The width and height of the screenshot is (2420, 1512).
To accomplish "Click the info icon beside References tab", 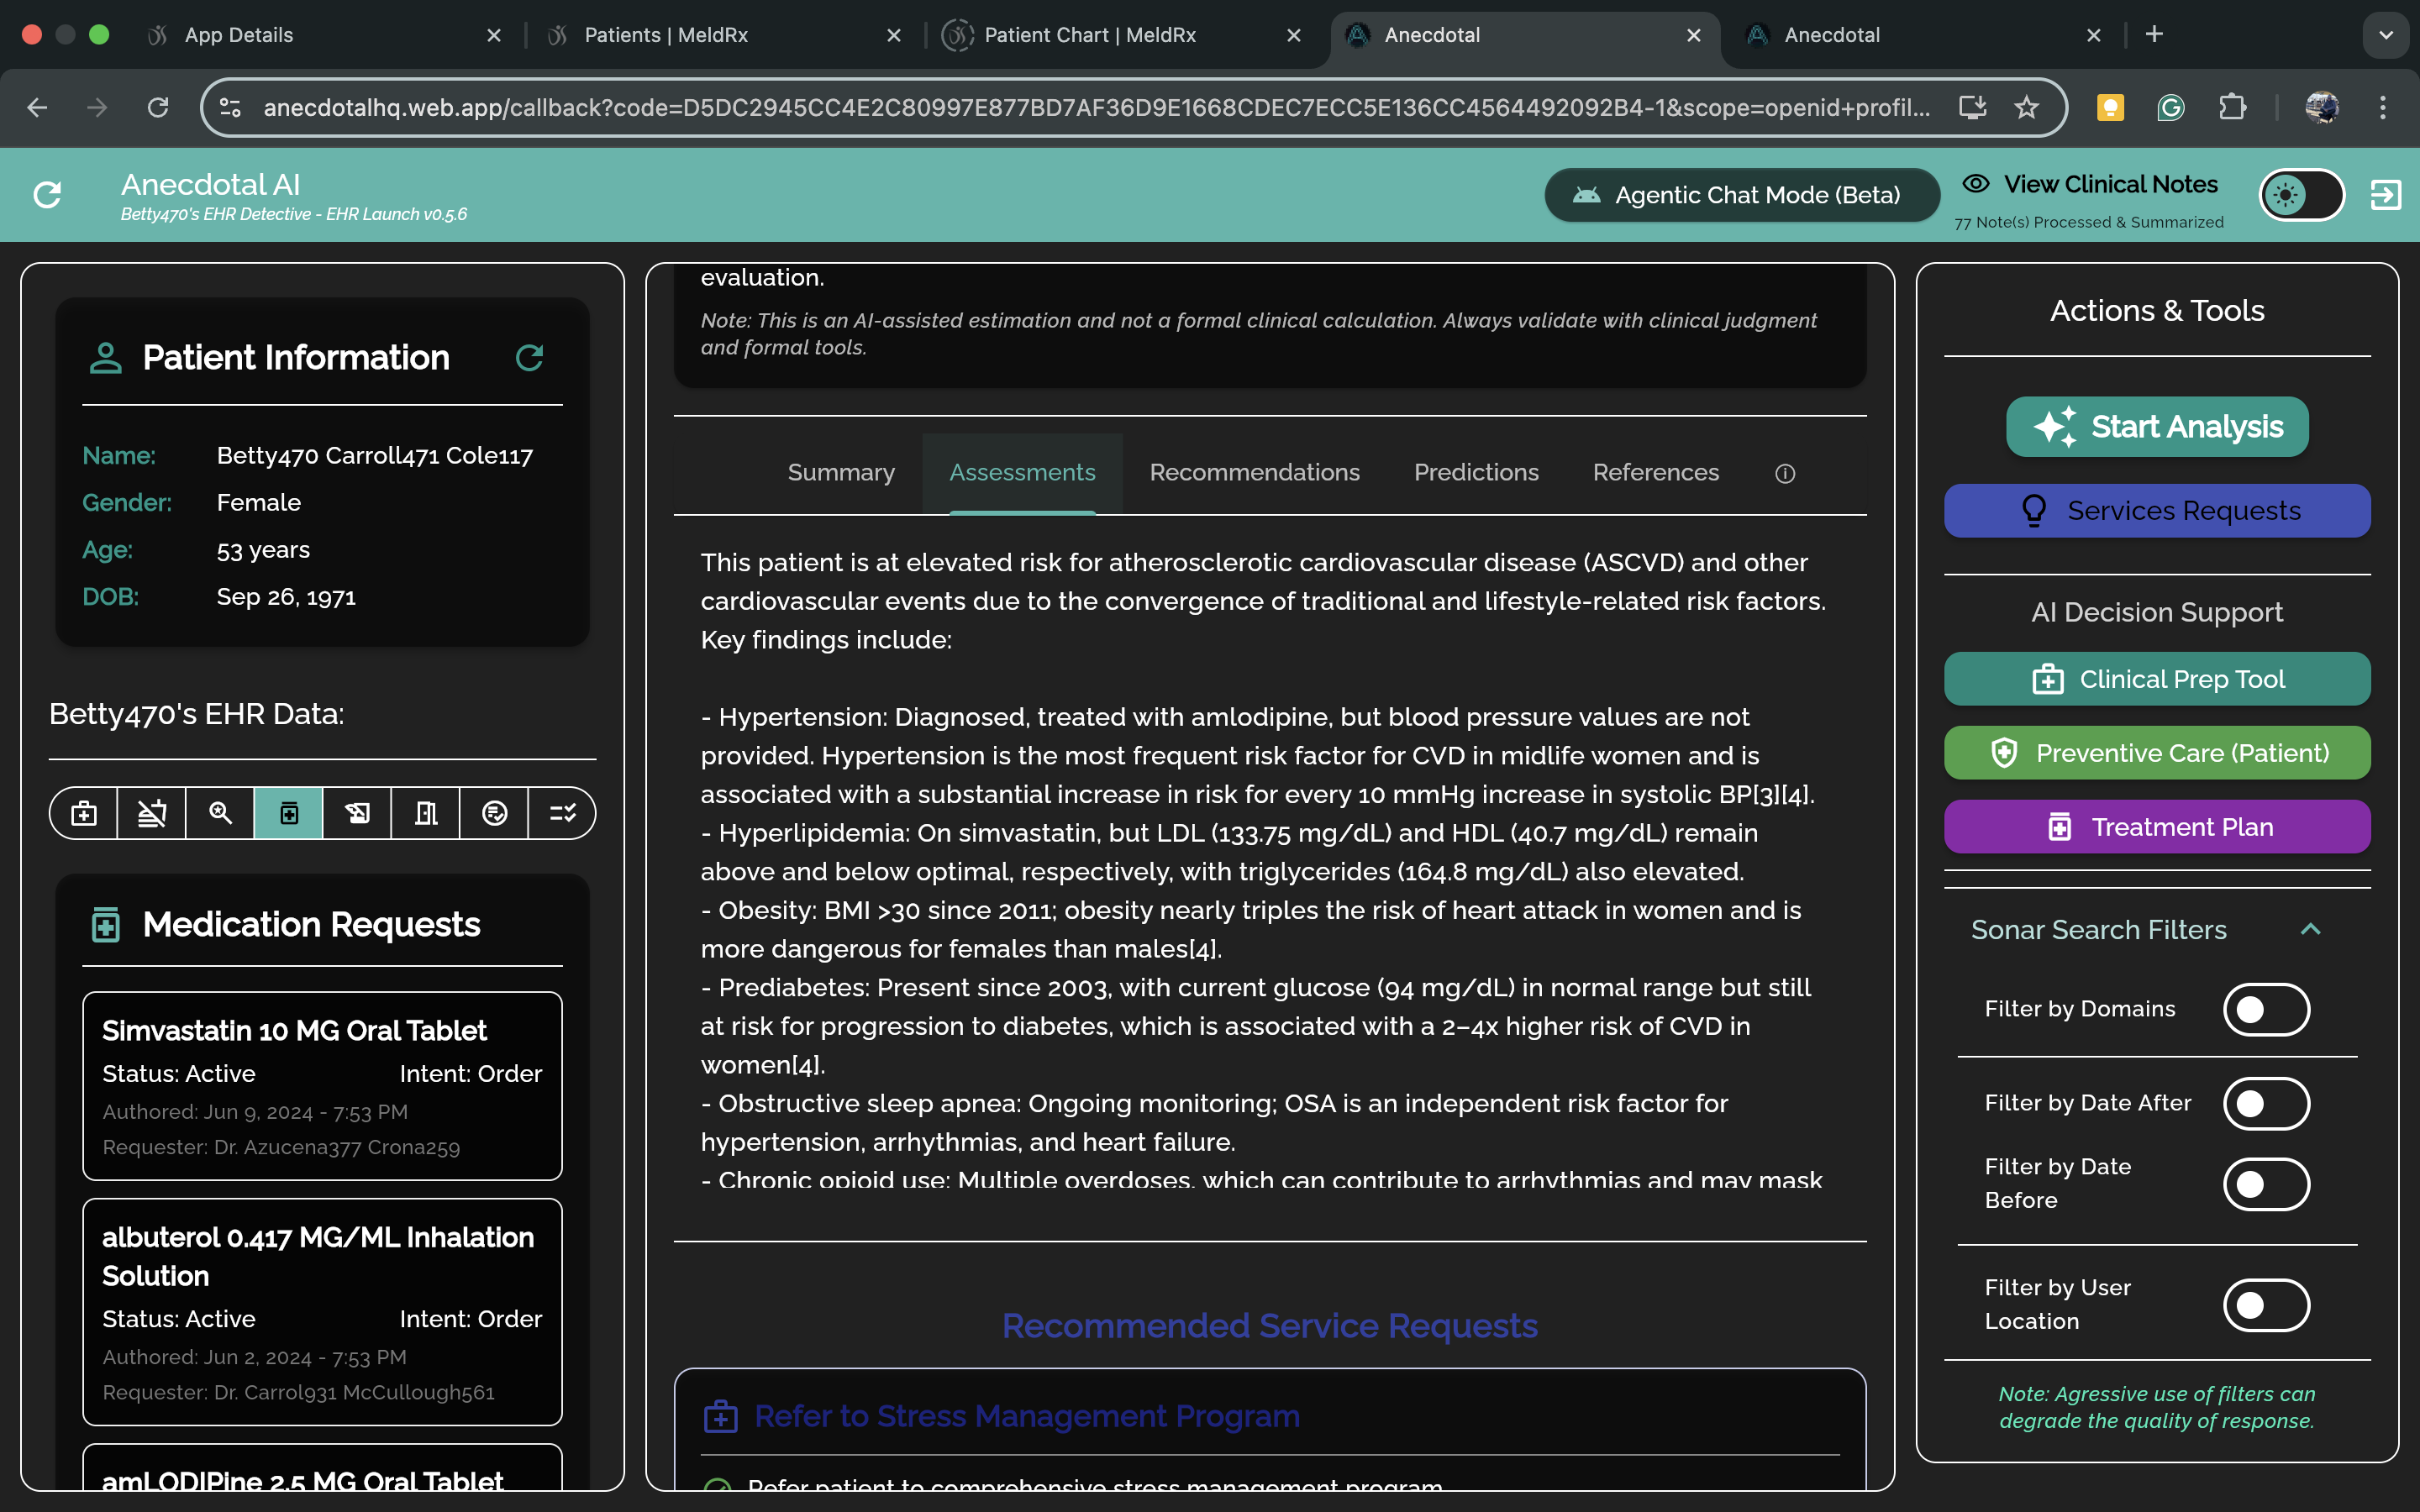I will (1785, 474).
